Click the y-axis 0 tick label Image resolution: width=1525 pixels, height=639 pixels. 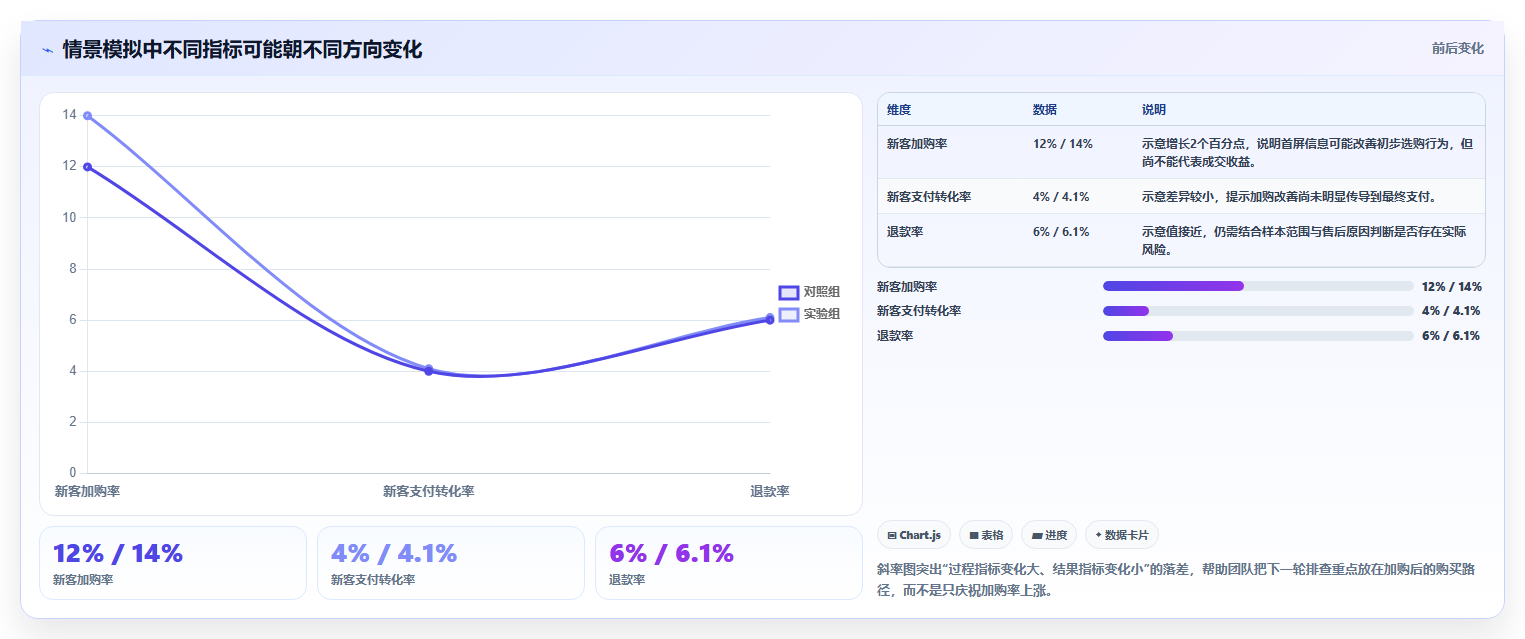[x=73, y=473]
